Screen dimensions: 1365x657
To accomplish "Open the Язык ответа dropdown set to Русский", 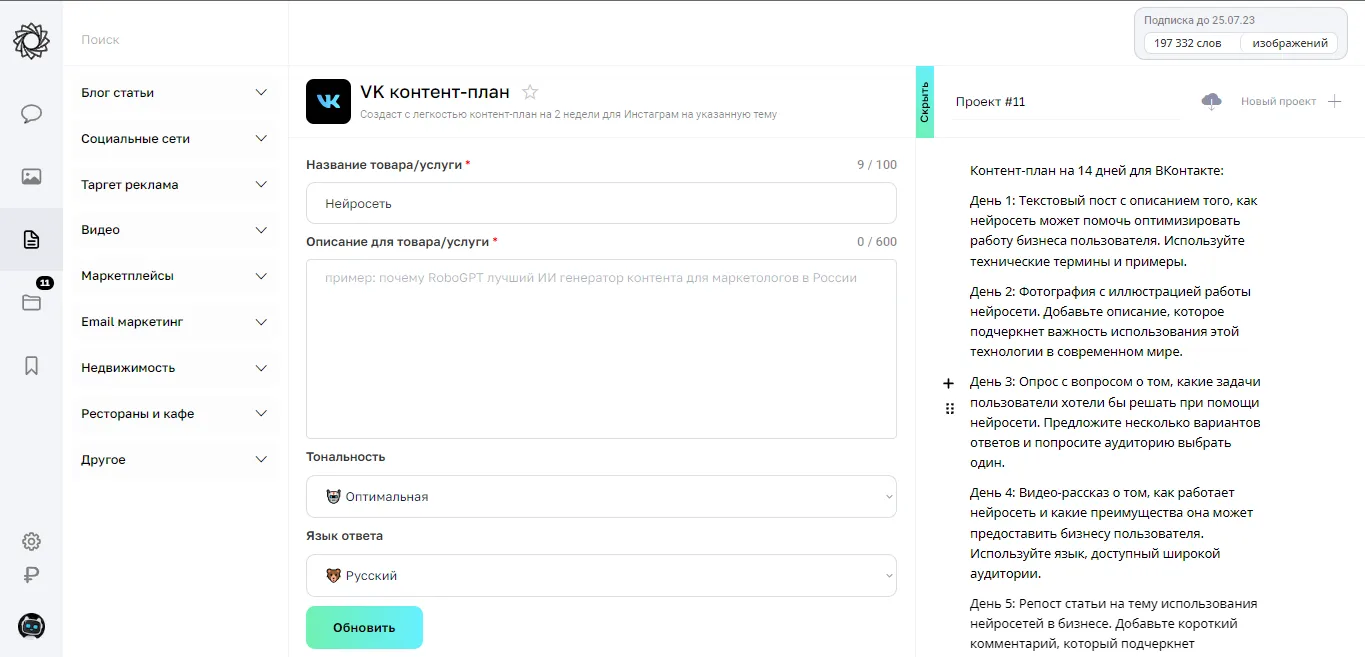I will [601, 576].
